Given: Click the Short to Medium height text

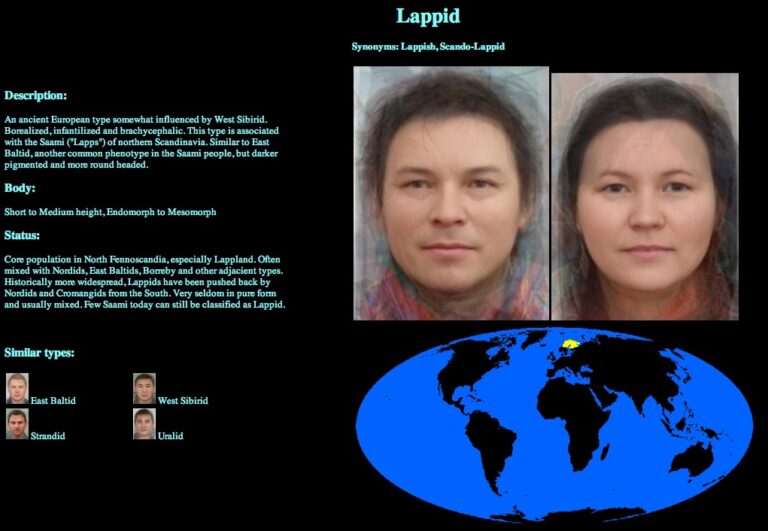Looking at the screenshot, I should (110, 212).
